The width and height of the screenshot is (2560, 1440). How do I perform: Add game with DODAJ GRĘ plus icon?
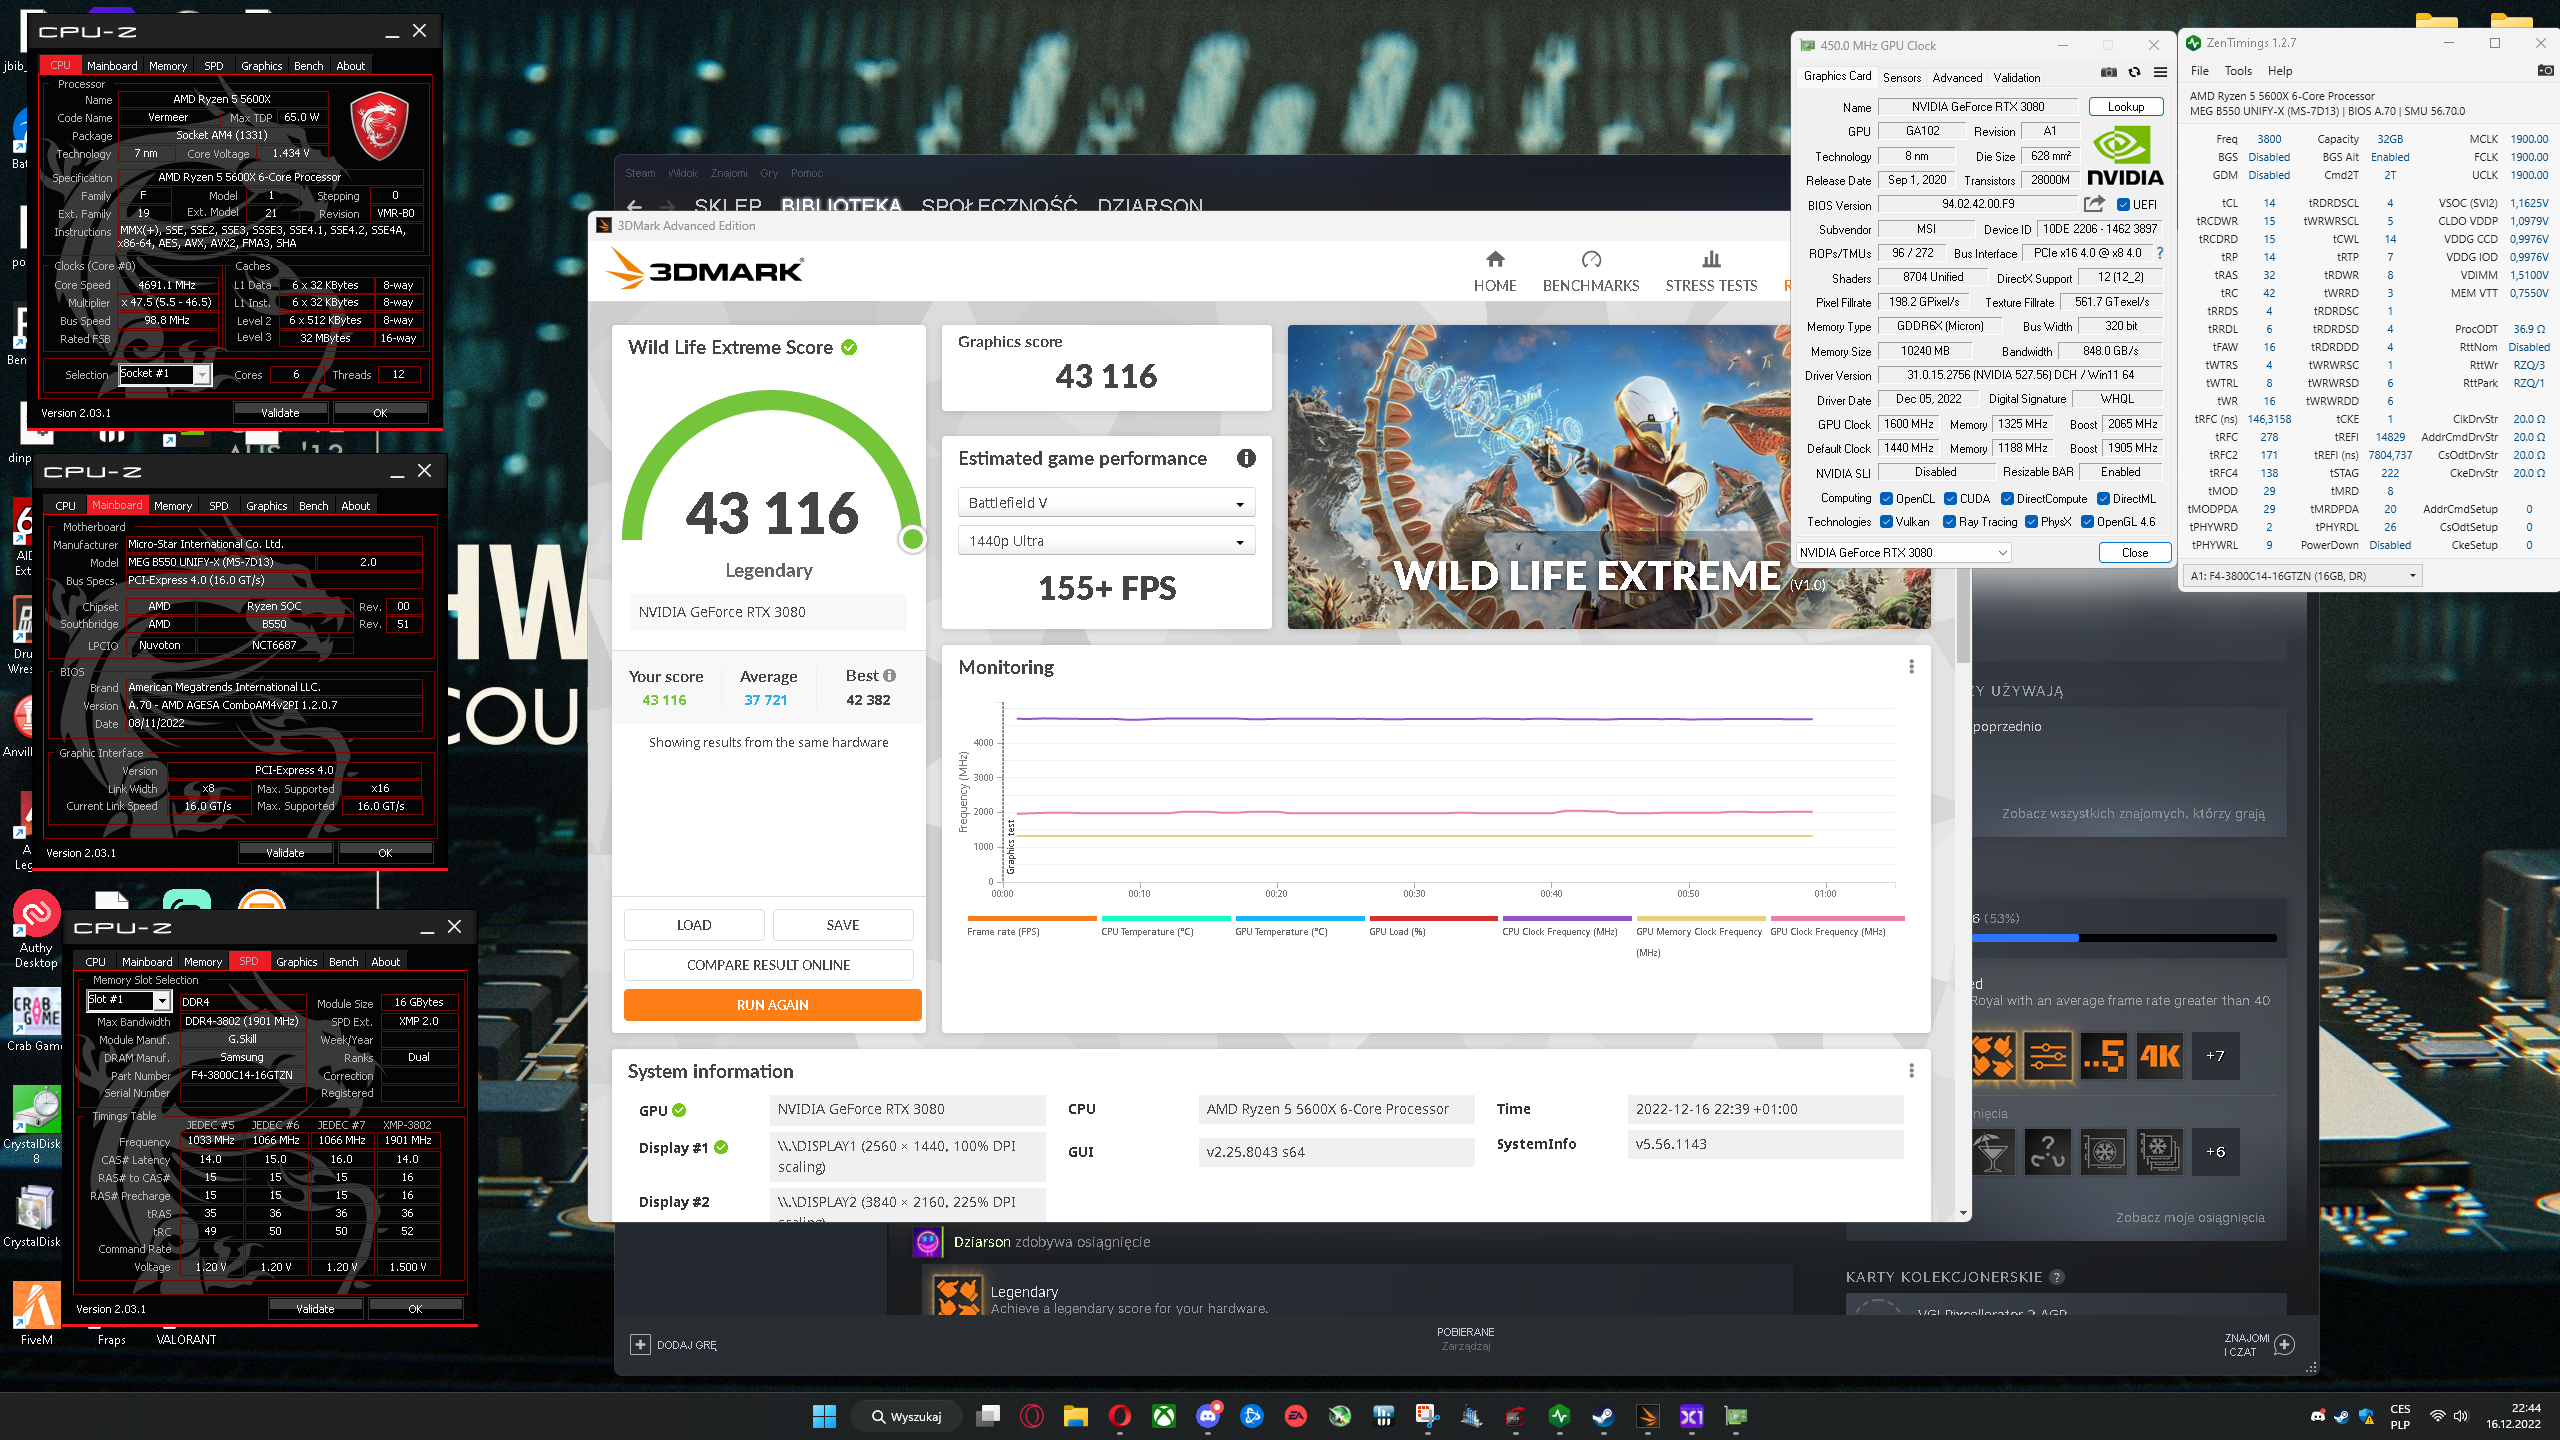click(640, 1345)
